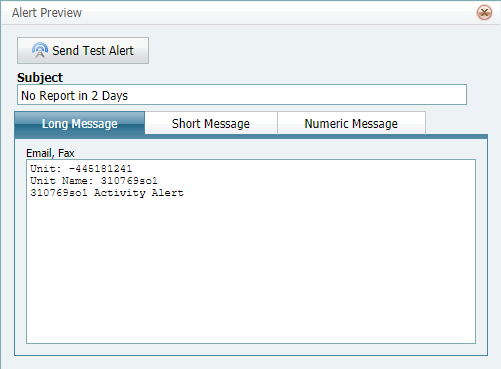Click the "310769so1 Activity Alert" line start
The height and width of the screenshot is (369, 501).
[32, 193]
